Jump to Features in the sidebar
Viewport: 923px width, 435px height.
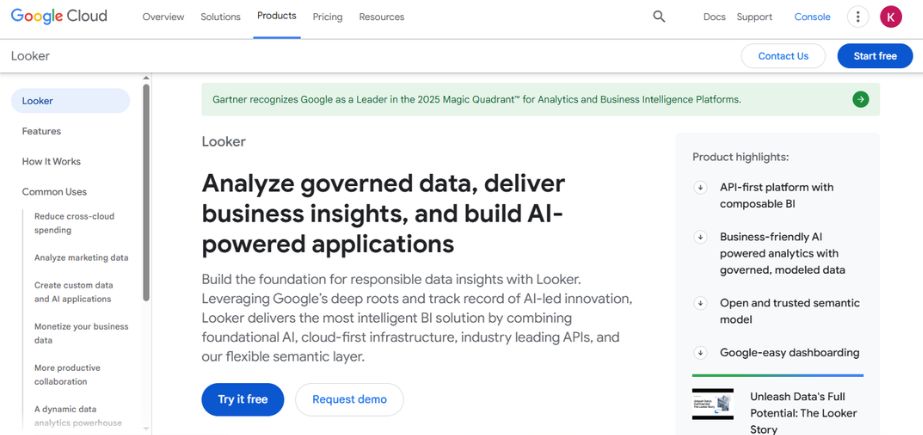[41, 131]
